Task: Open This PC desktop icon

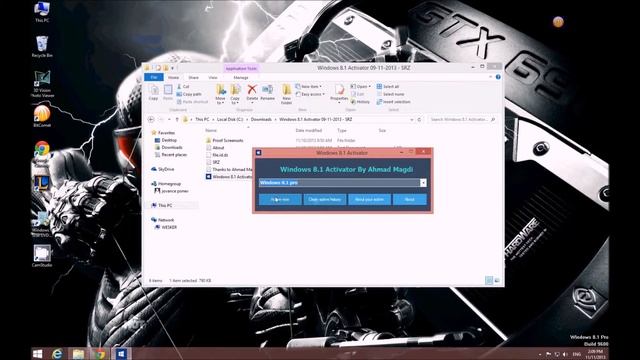Action: coord(42,12)
